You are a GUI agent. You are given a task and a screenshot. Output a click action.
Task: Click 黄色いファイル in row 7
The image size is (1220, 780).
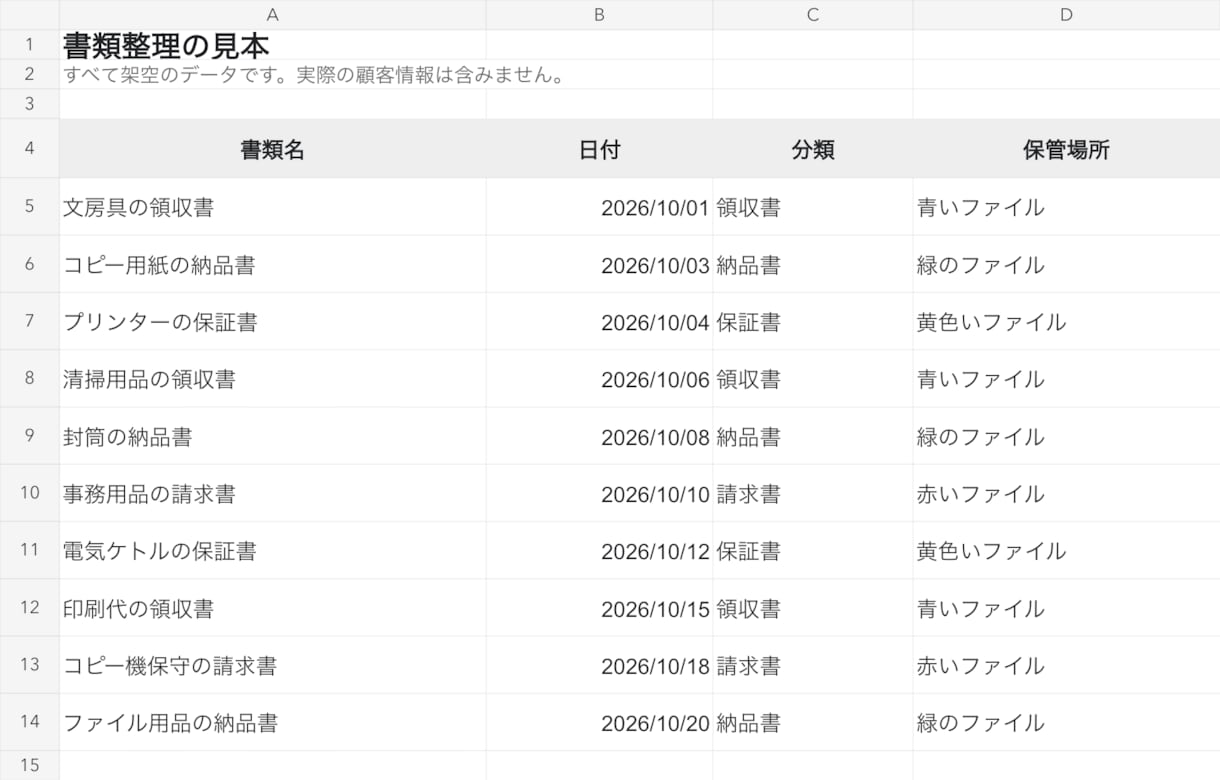[1066, 321]
